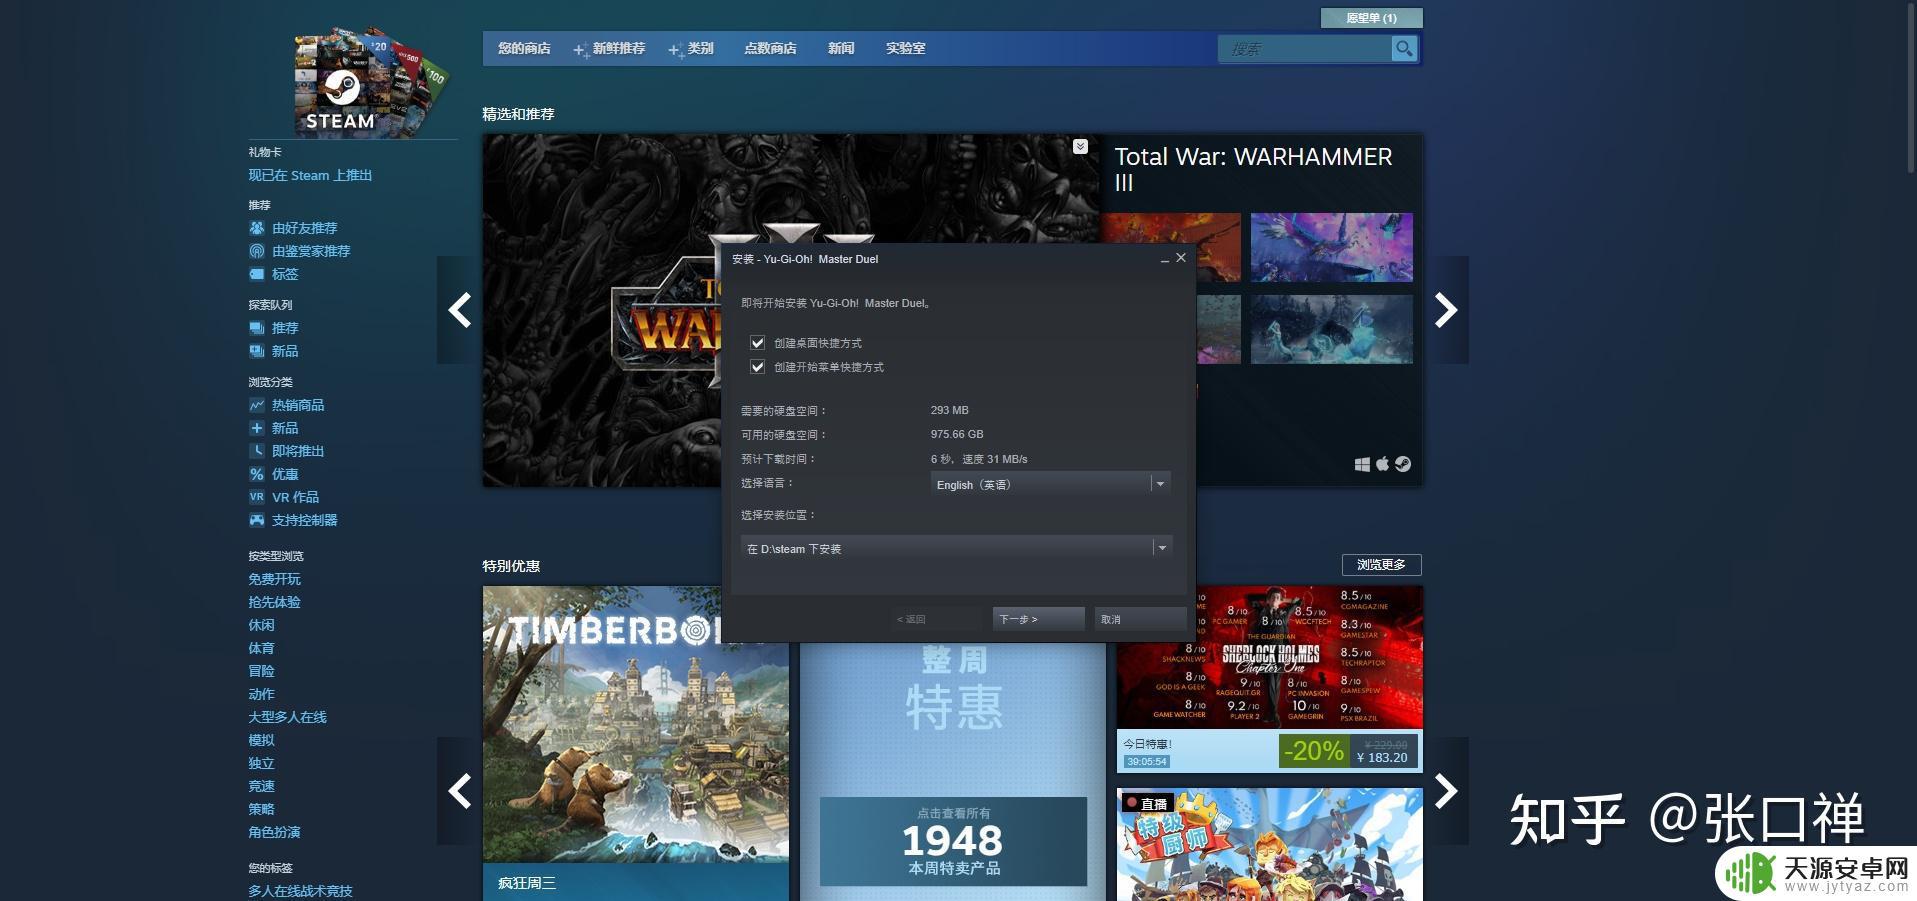Minimize the Yu-Gi-Oh install dialog
Image resolution: width=1917 pixels, height=901 pixels.
(x=1164, y=259)
